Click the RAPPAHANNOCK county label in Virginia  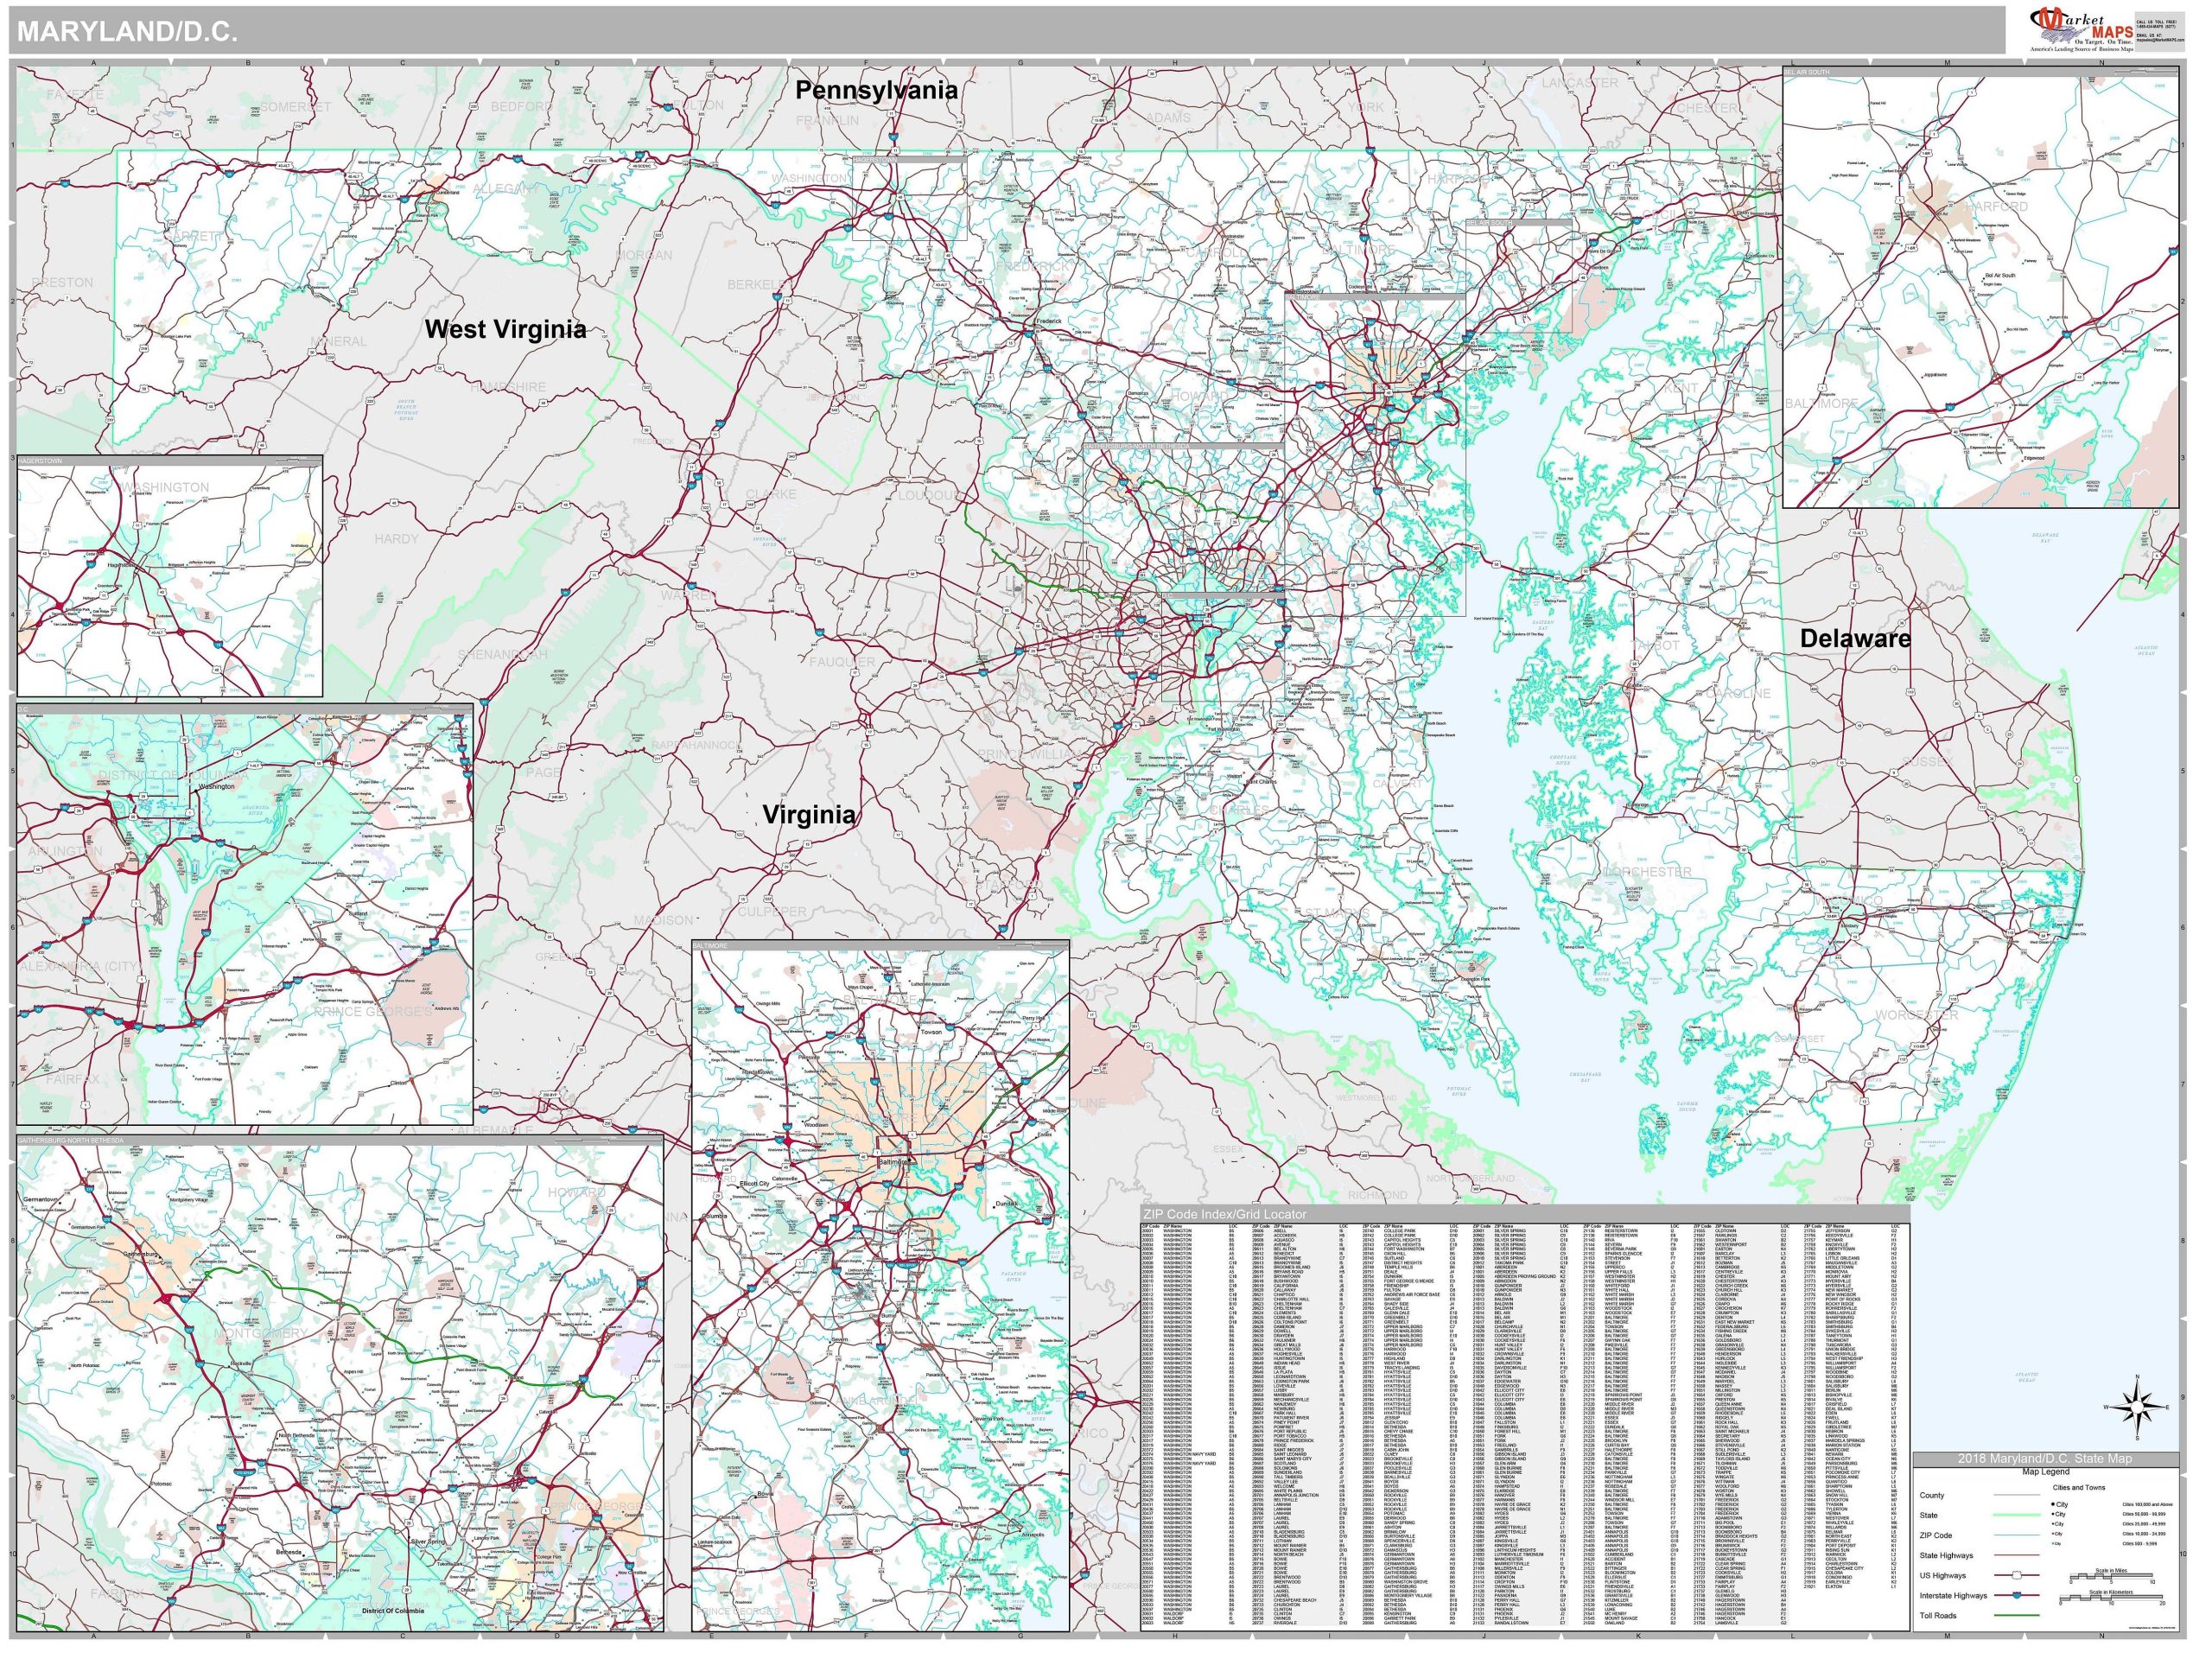click(696, 745)
